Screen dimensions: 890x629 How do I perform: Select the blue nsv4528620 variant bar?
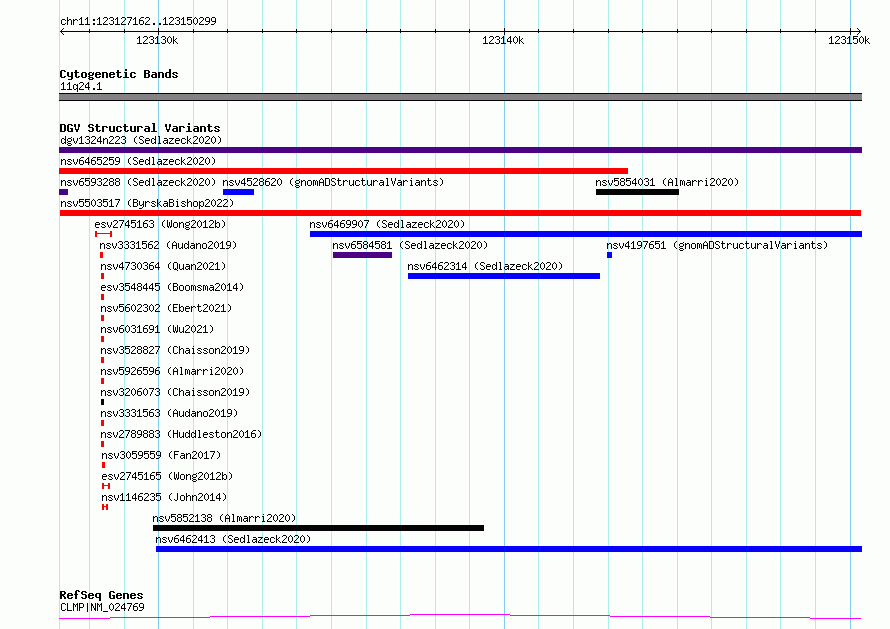(x=238, y=192)
